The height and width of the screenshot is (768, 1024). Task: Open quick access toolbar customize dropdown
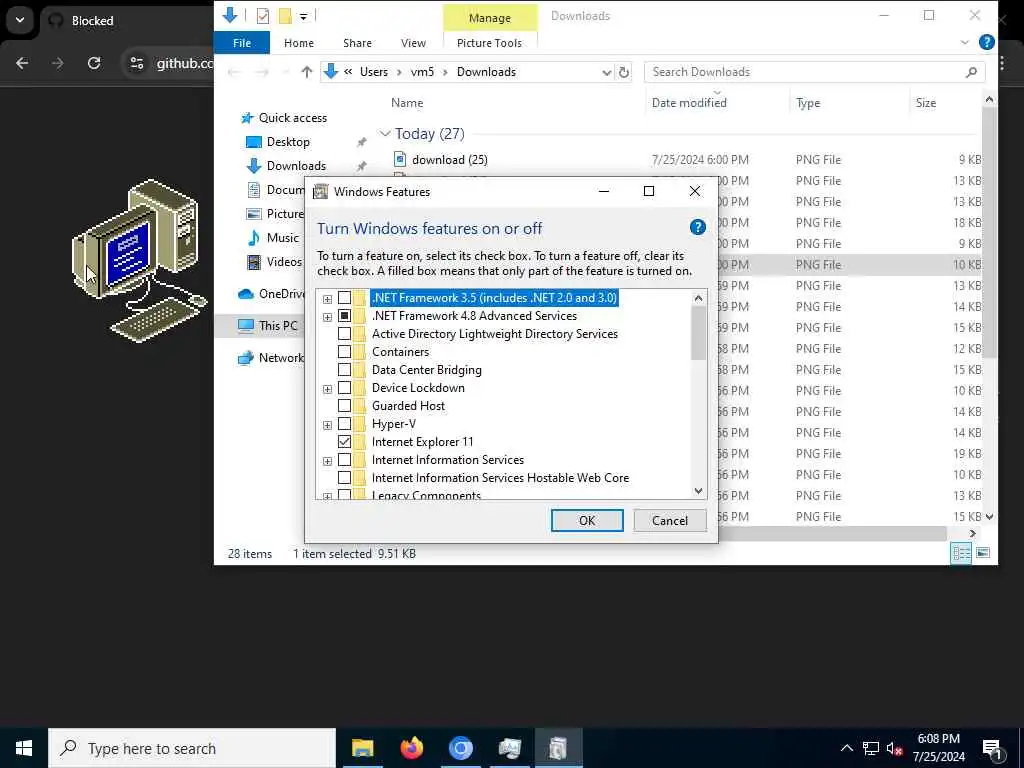coord(304,16)
